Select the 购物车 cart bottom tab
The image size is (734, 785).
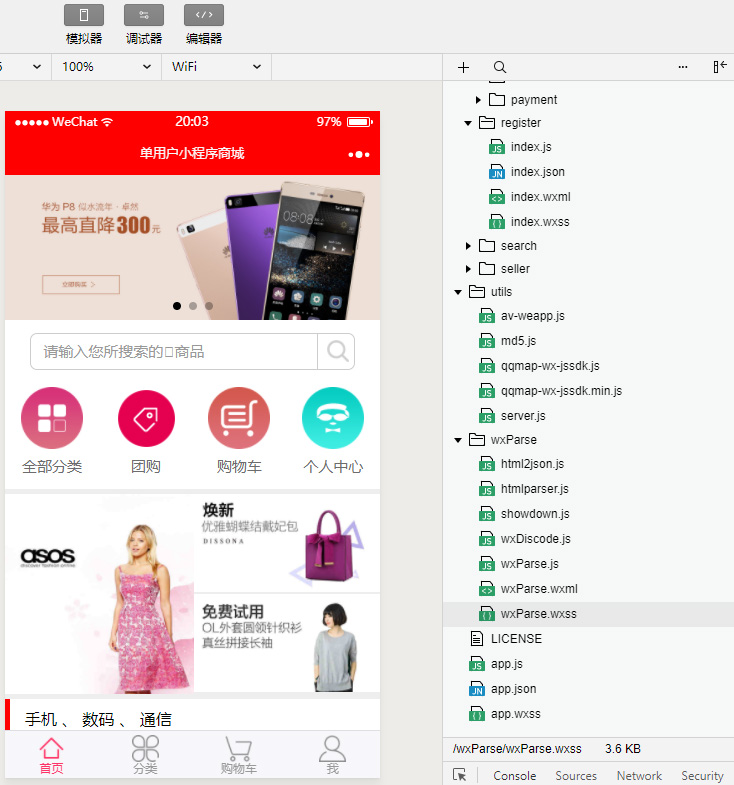point(239,755)
